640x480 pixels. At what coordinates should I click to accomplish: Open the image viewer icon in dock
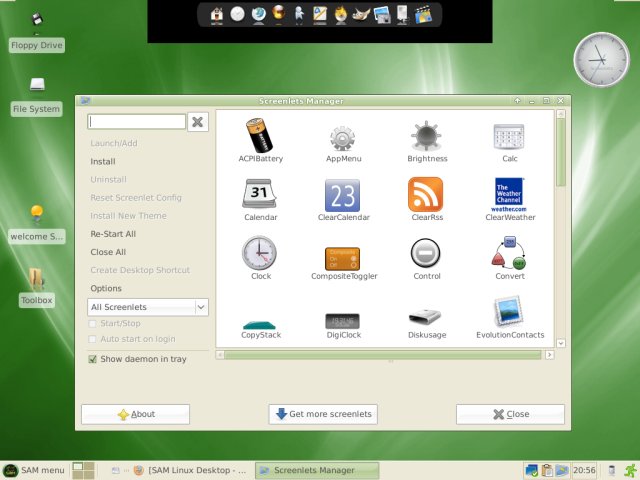point(382,16)
